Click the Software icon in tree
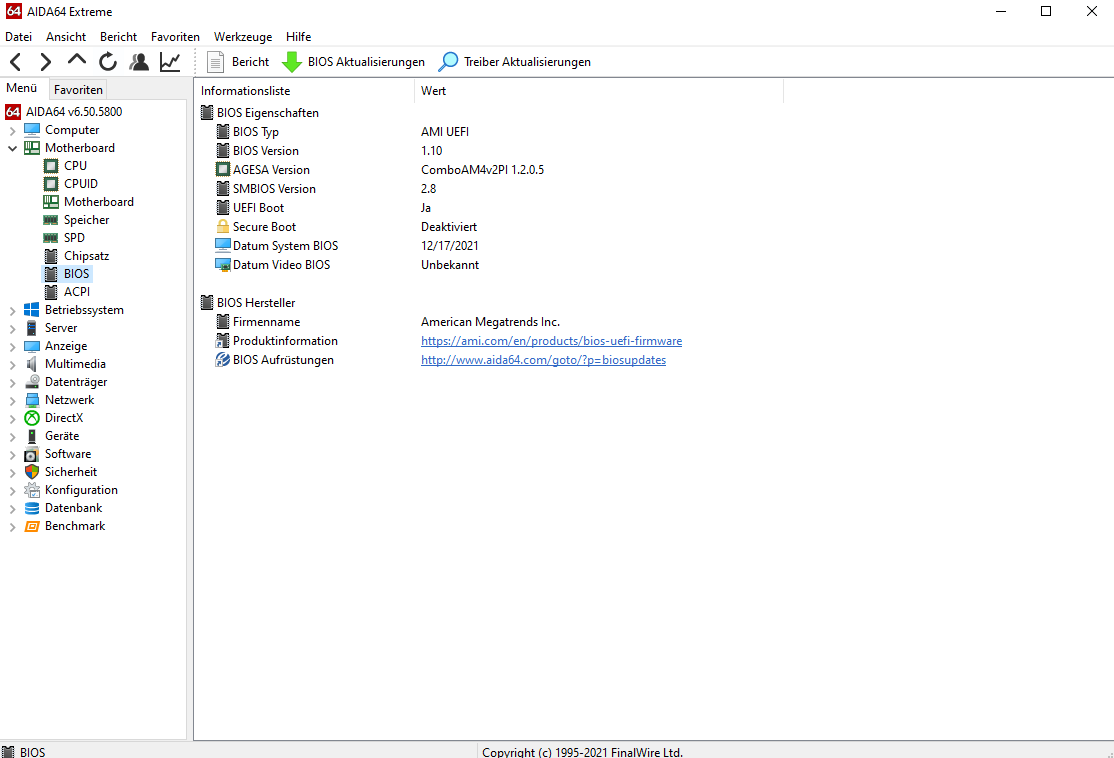This screenshot has width=1114, height=758. pos(32,454)
